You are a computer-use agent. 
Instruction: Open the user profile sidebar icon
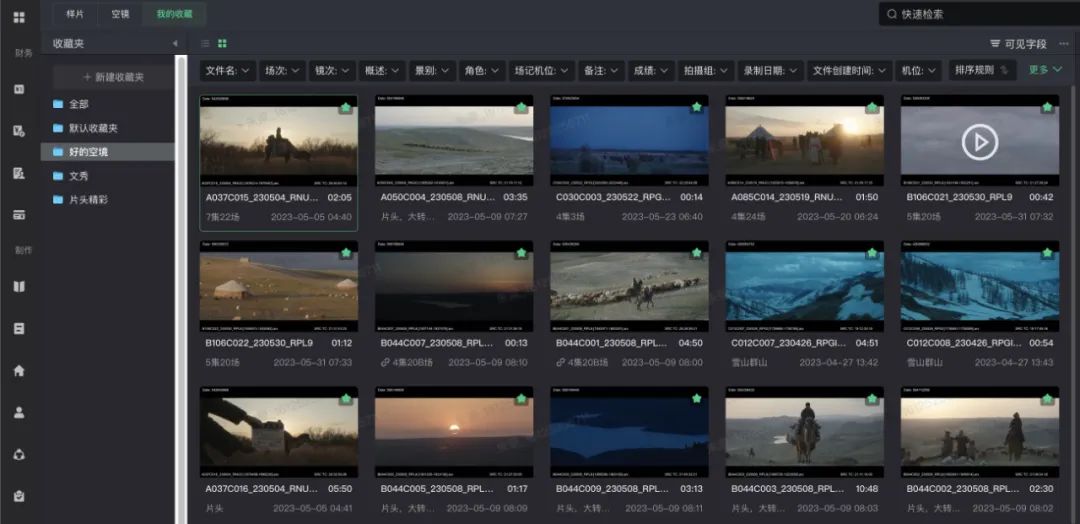coord(19,412)
